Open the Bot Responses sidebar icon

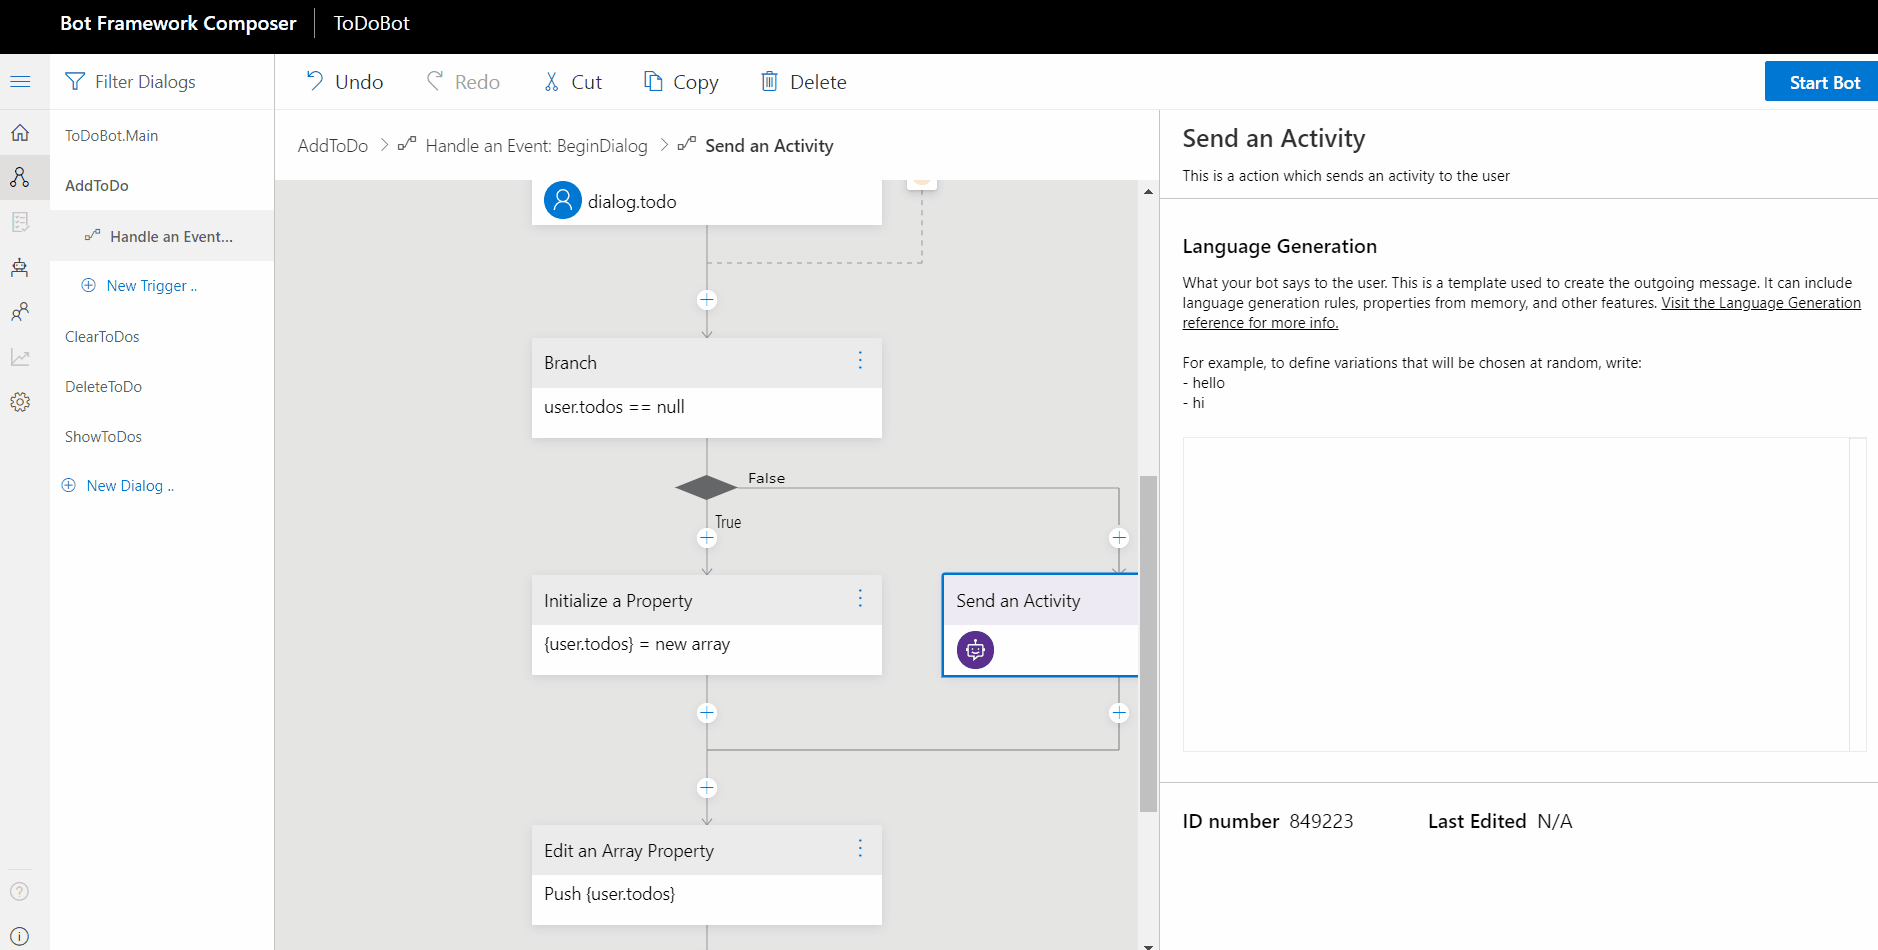point(20,222)
